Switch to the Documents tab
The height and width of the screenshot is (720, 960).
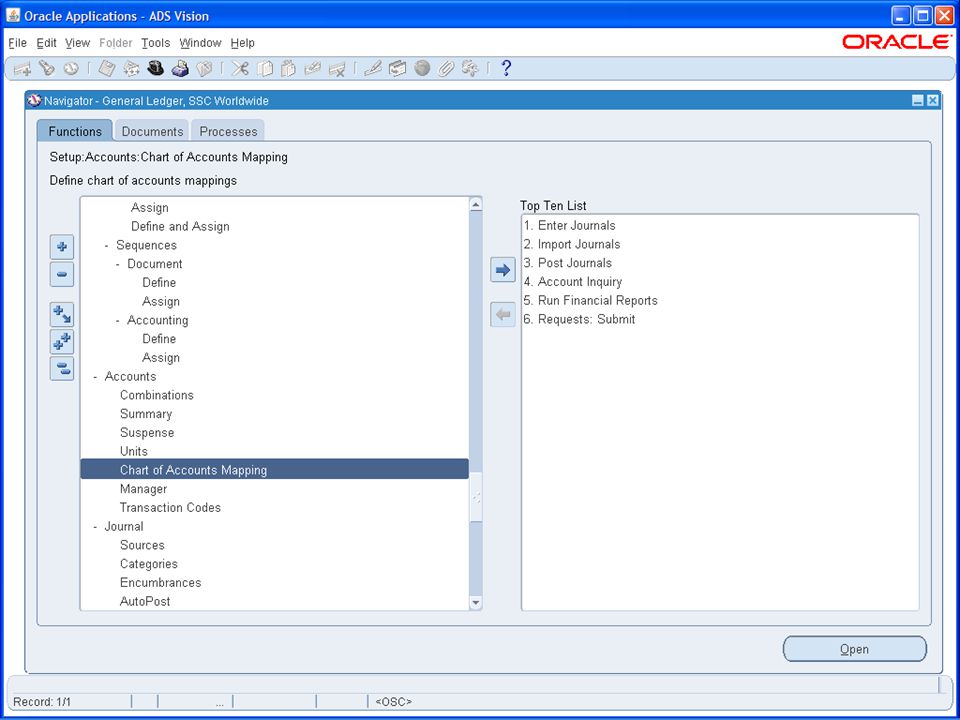(x=152, y=131)
